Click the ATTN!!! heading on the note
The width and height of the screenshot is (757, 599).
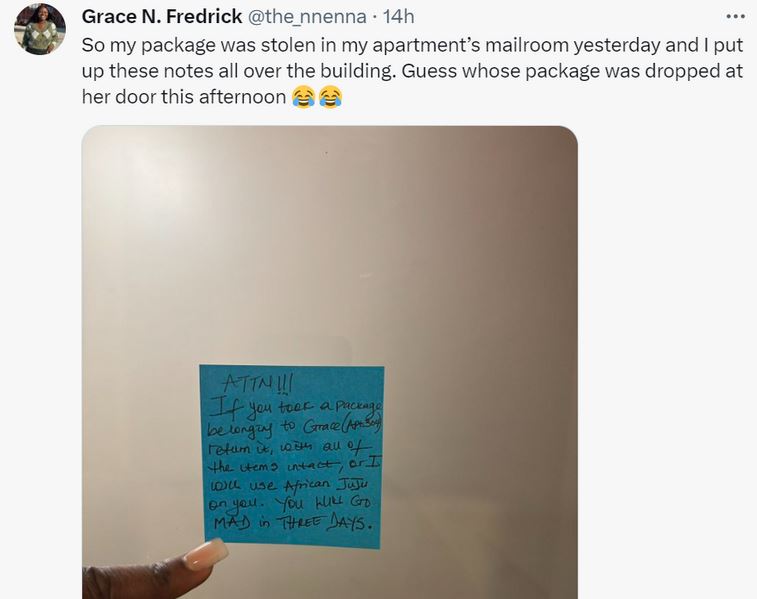click(x=257, y=385)
